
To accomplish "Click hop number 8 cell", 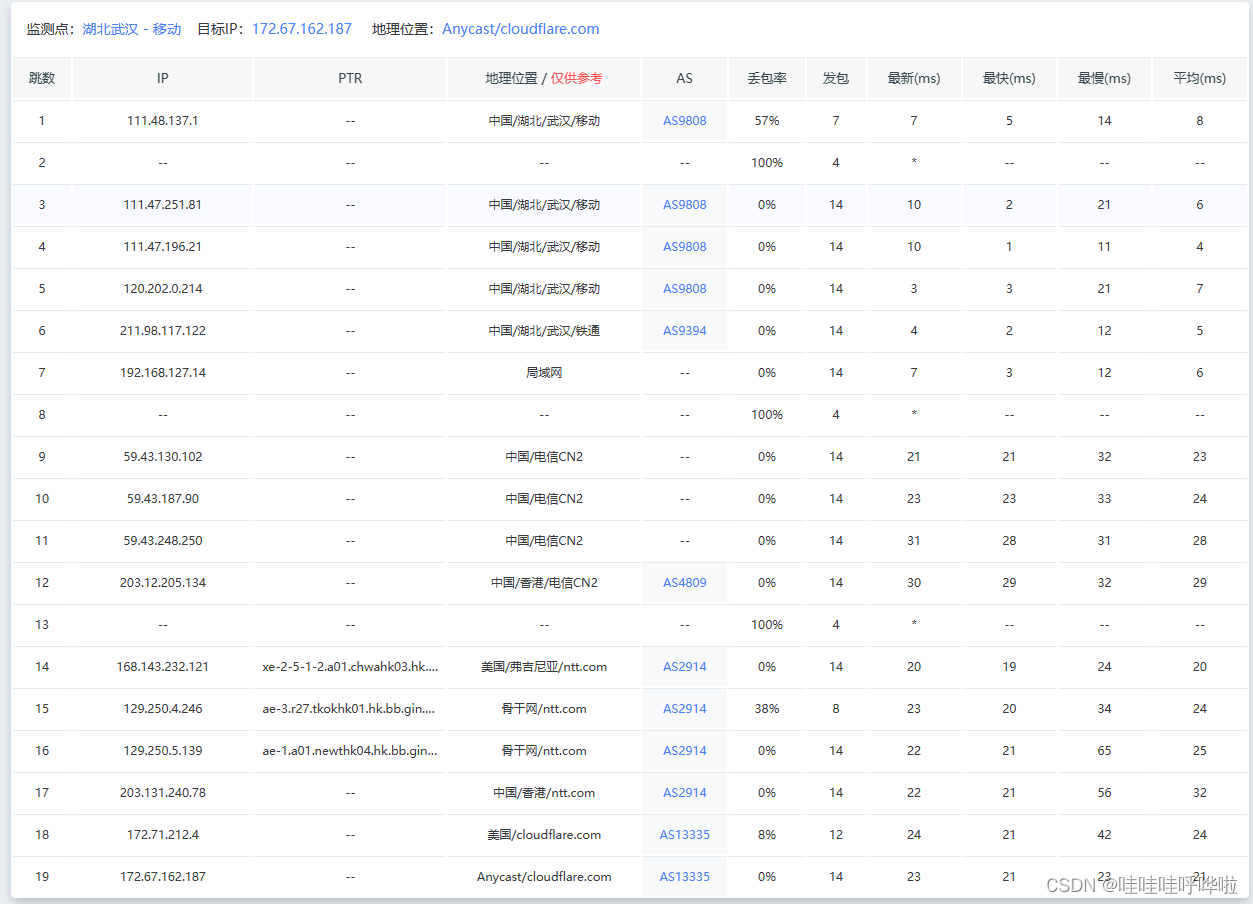I will [x=42, y=415].
